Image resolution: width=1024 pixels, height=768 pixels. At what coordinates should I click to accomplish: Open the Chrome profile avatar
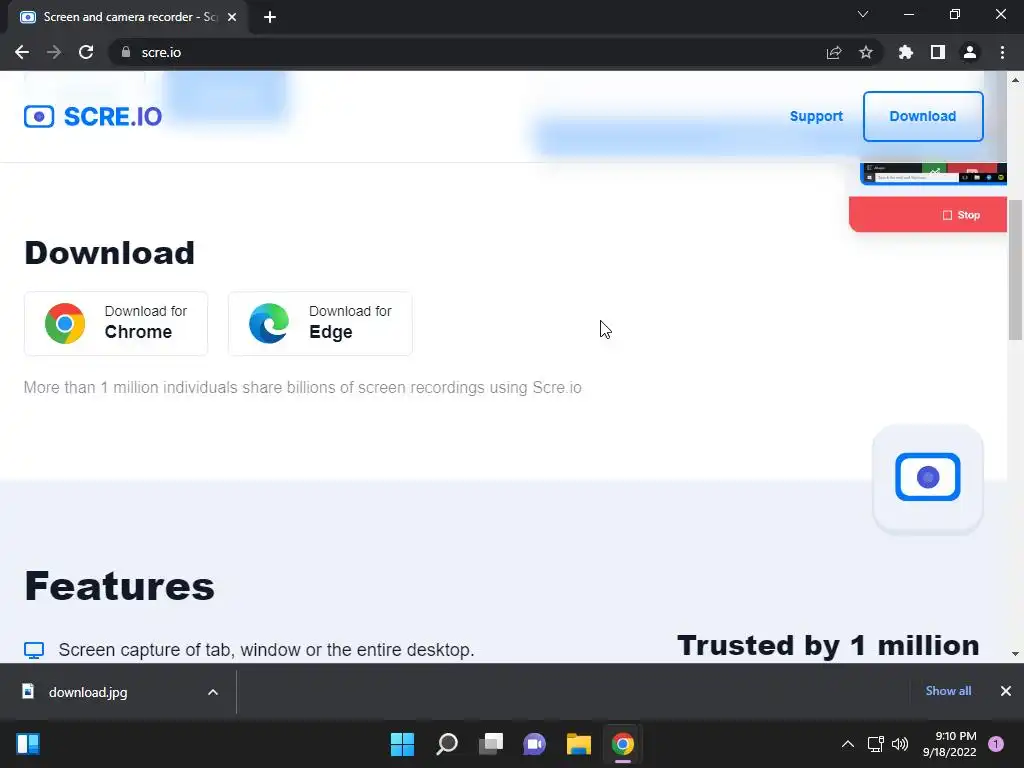tap(970, 52)
